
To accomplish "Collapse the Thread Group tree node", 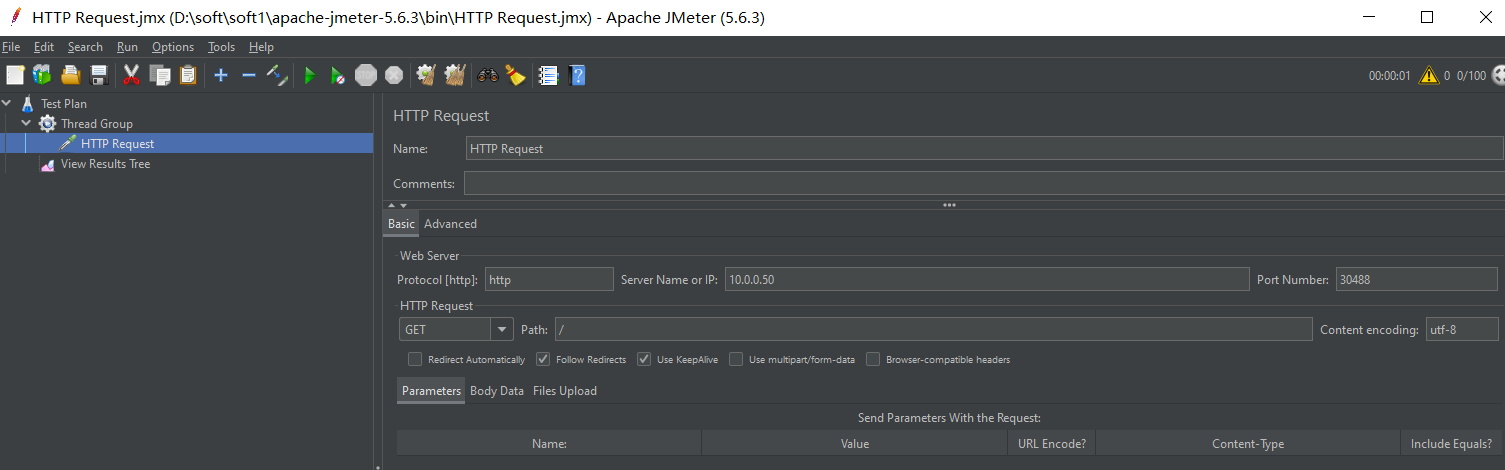I will point(26,124).
